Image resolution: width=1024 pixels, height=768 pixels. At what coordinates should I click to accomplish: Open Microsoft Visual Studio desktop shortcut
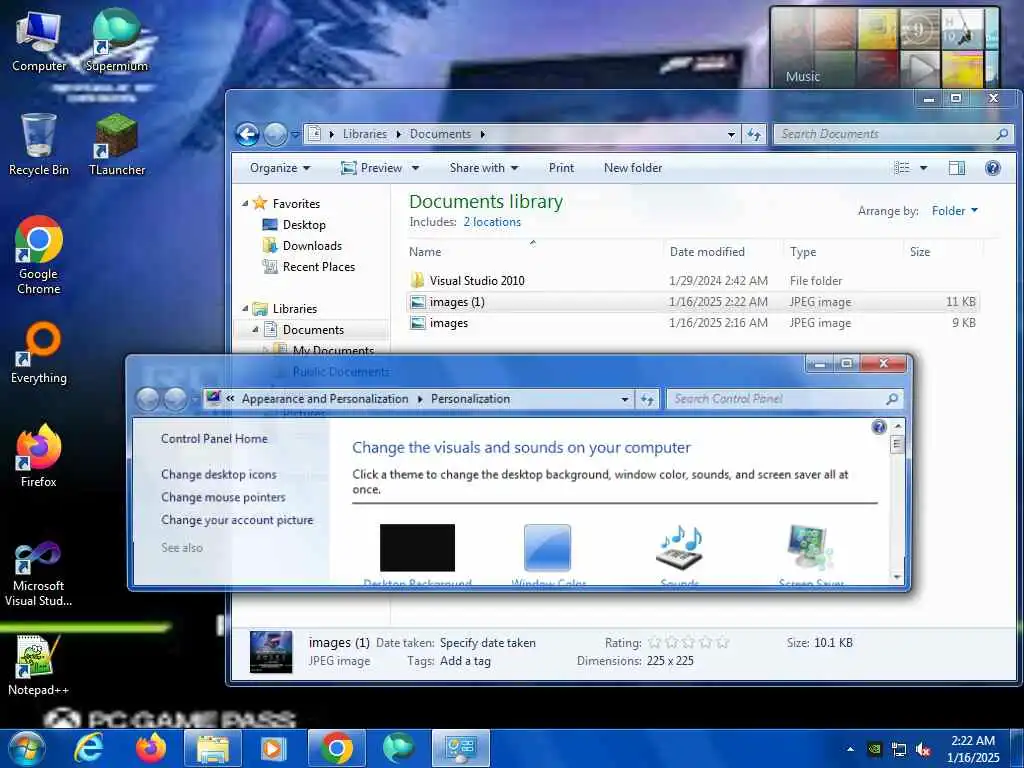click(x=39, y=575)
